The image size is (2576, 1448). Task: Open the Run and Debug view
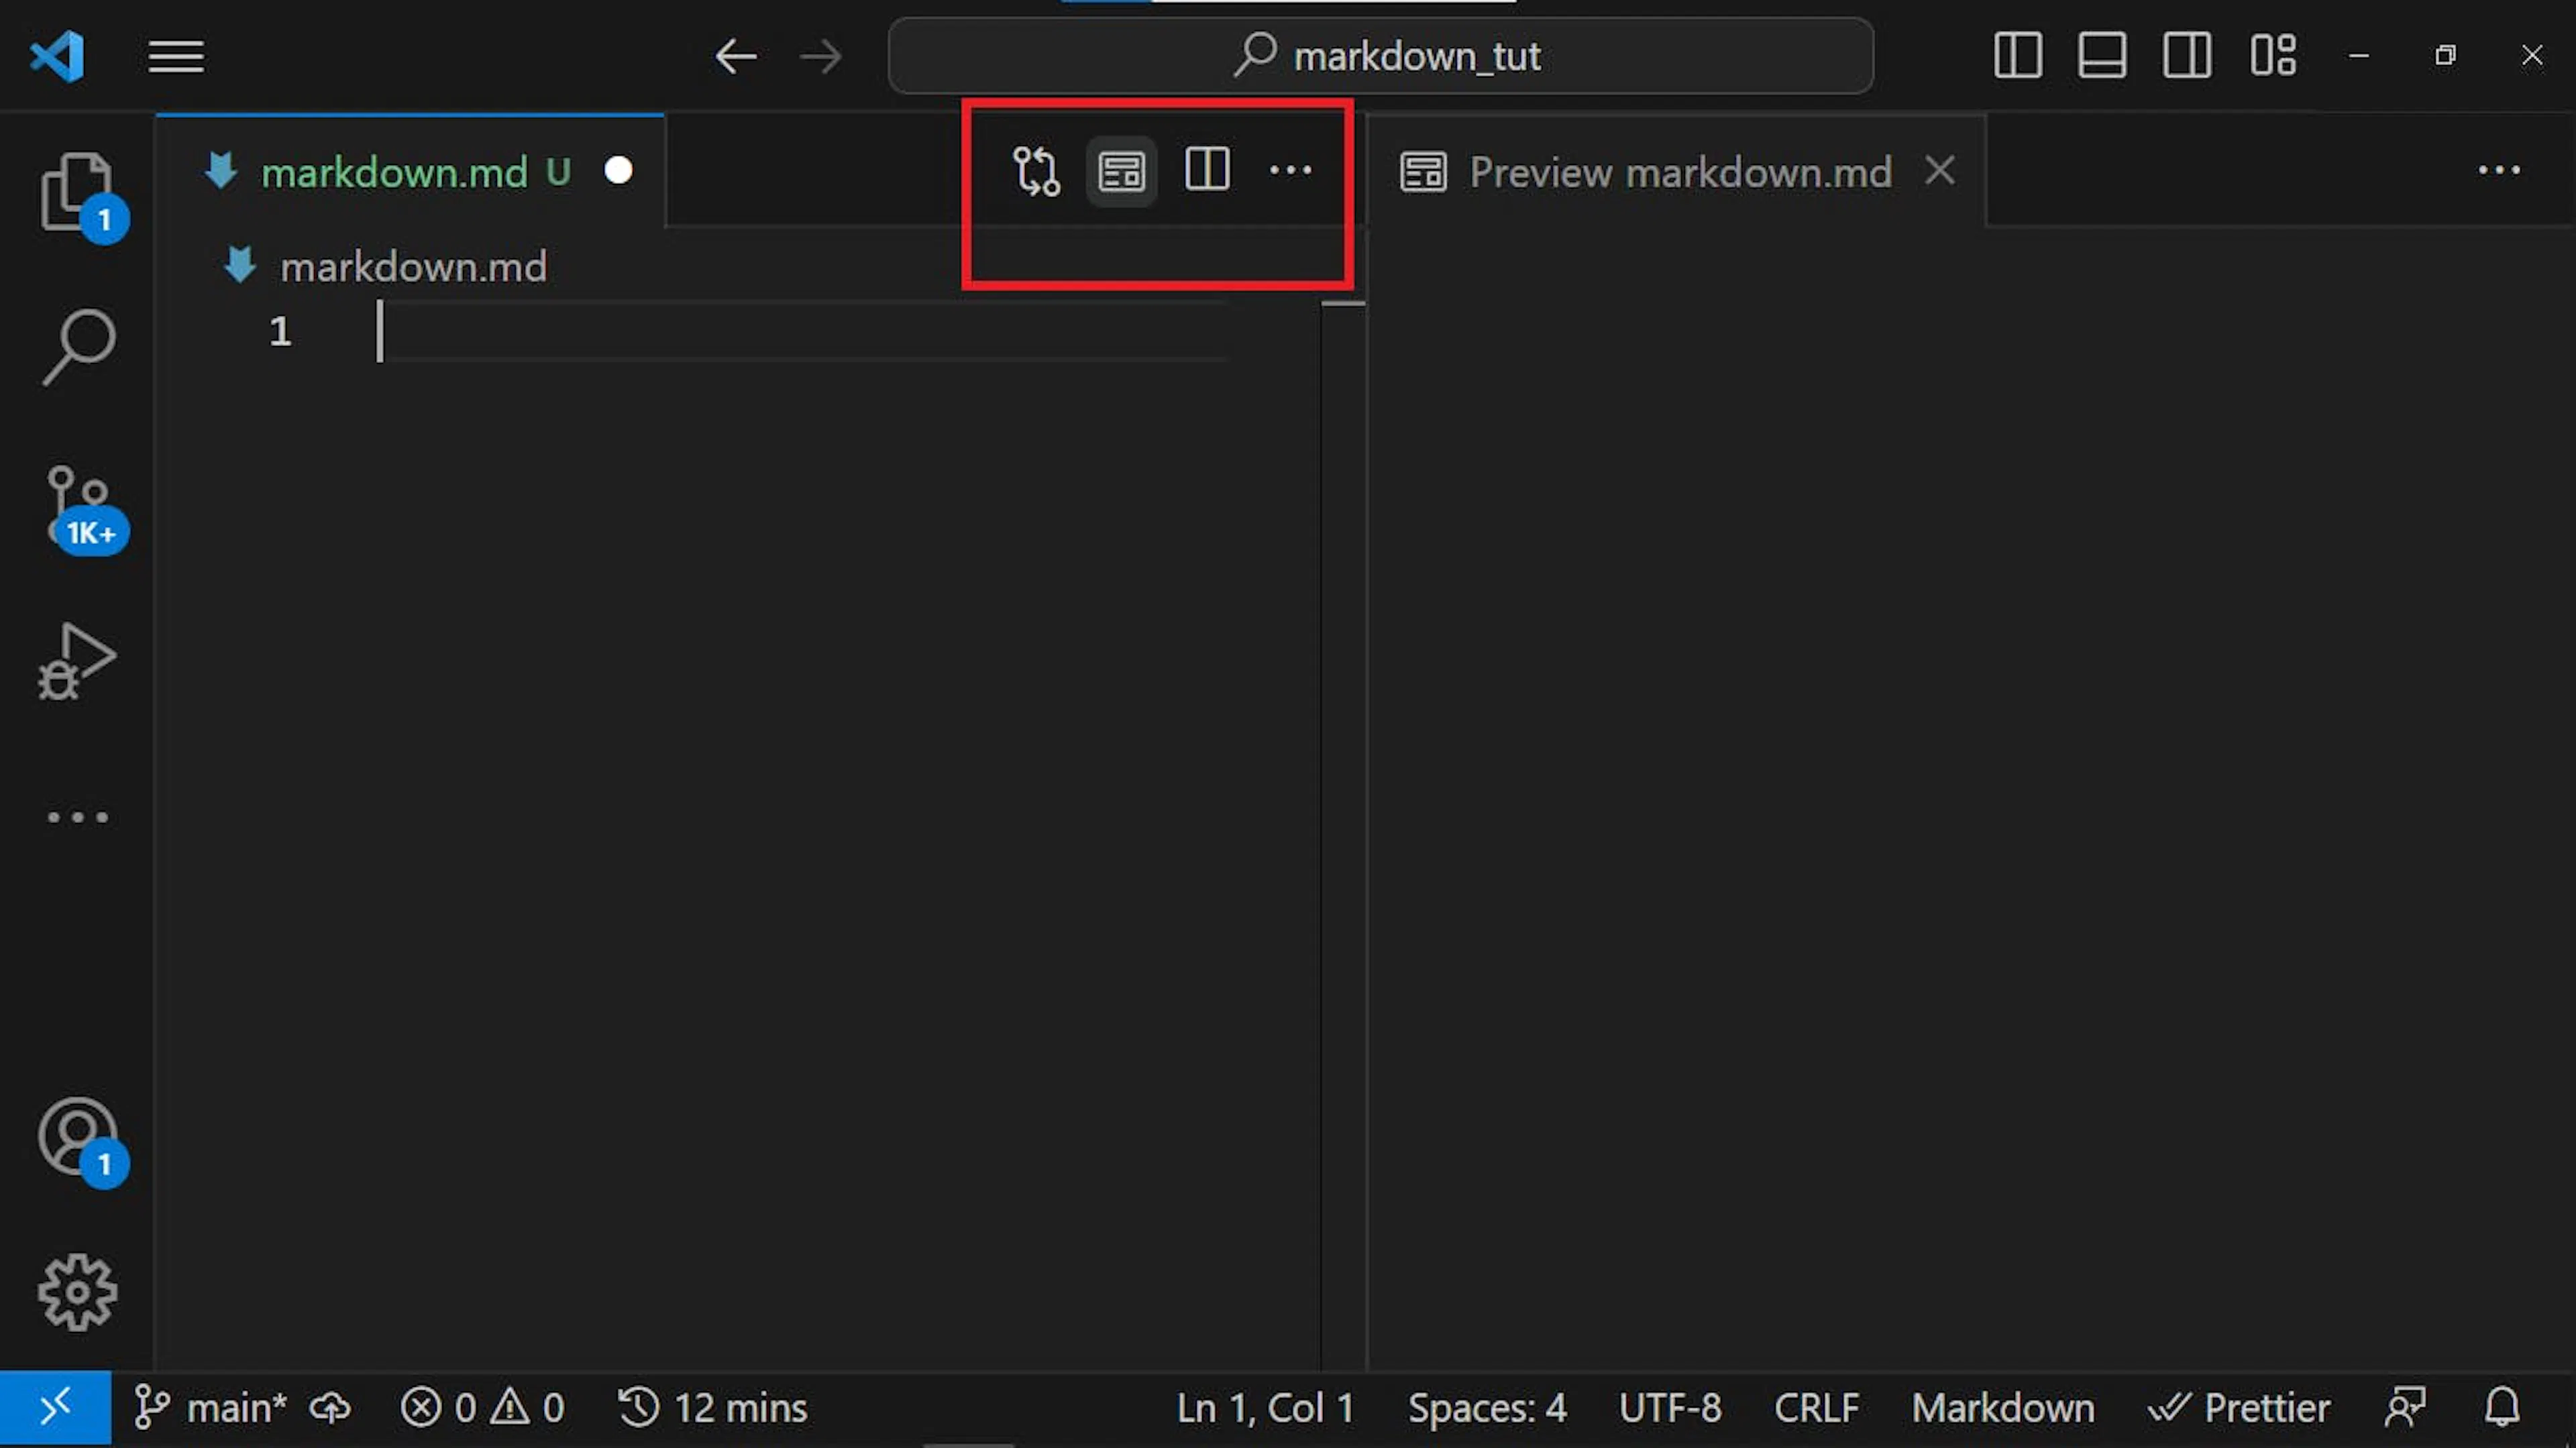pos(77,661)
